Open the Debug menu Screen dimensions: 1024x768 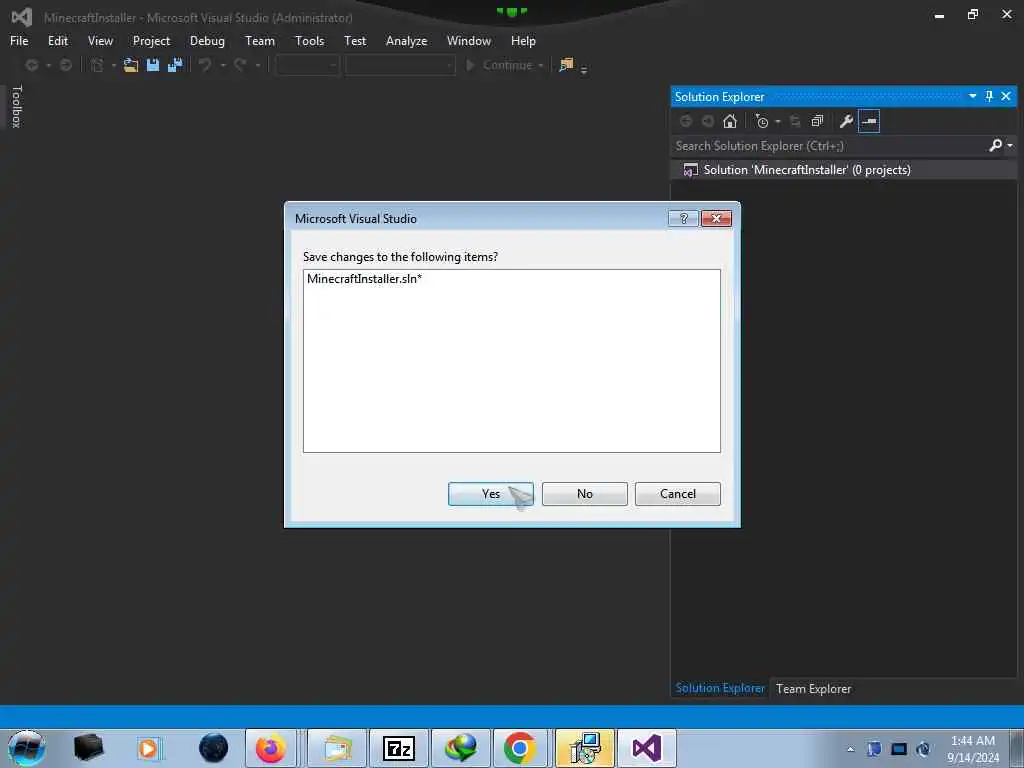tap(207, 40)
